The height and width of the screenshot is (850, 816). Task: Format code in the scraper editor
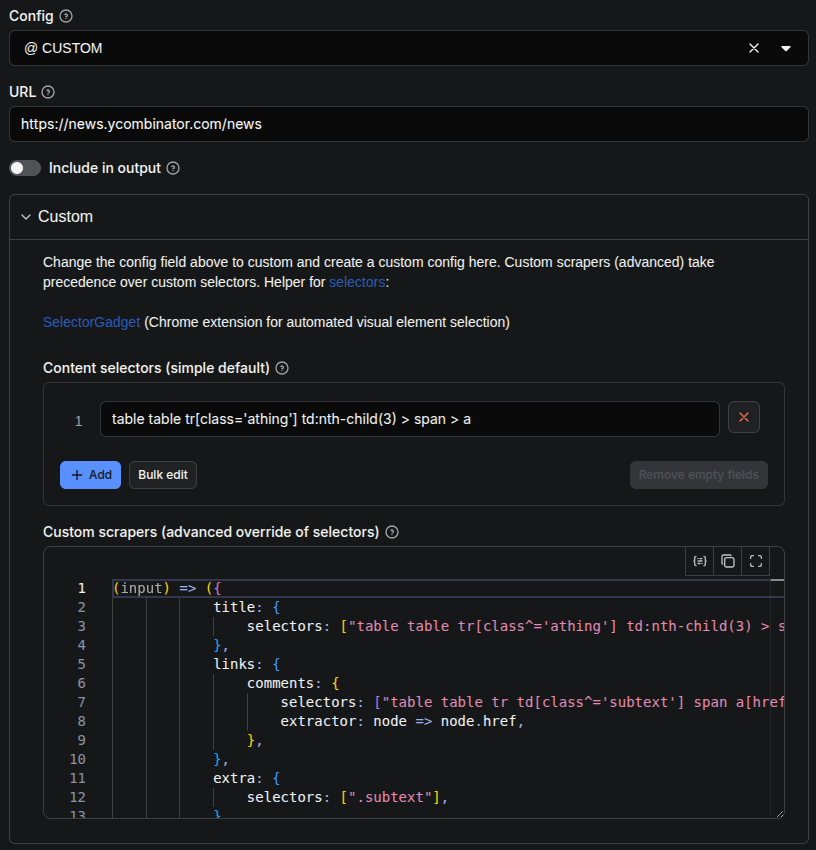tap(700, 561)
